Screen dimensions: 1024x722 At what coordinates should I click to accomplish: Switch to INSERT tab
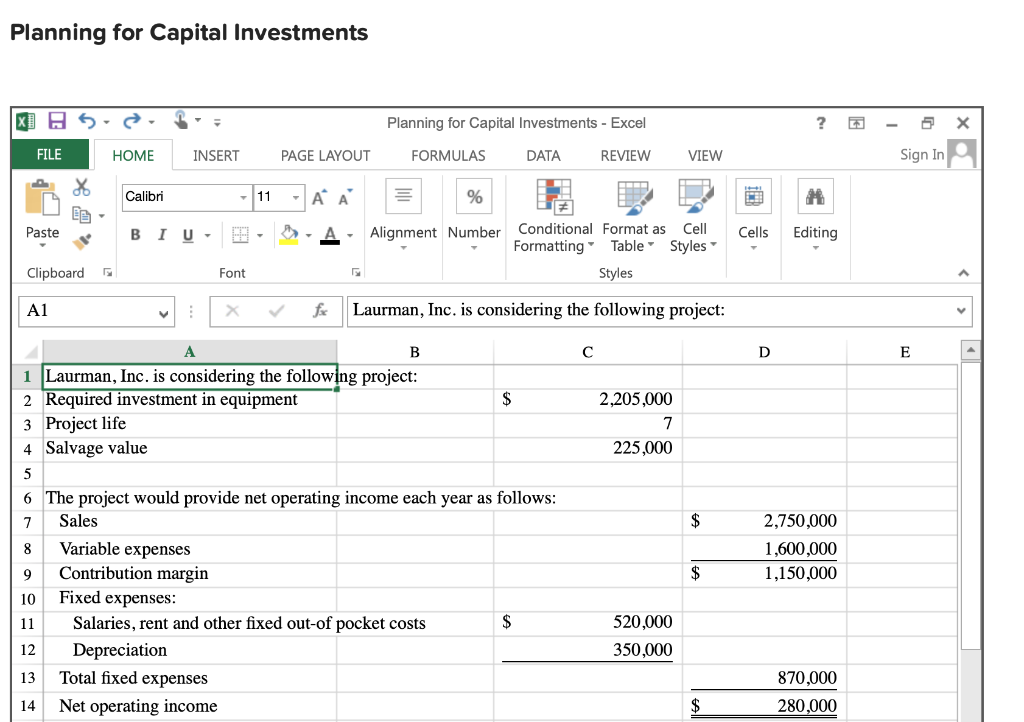[216, 155]
